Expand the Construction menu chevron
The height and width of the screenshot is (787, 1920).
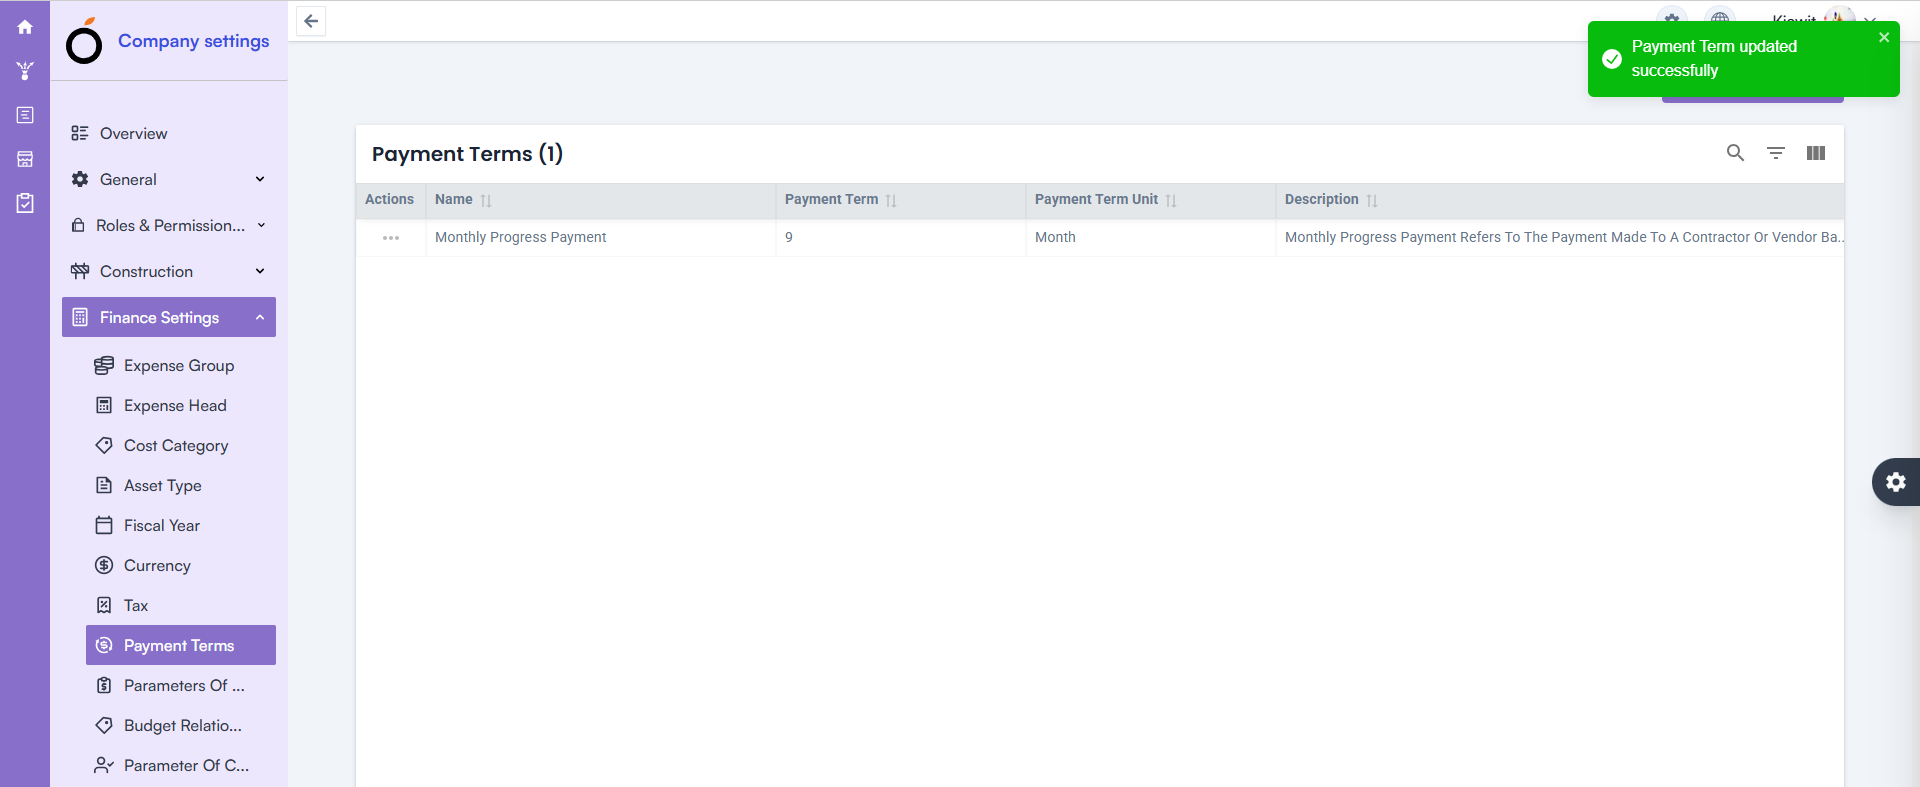point(260,271)
